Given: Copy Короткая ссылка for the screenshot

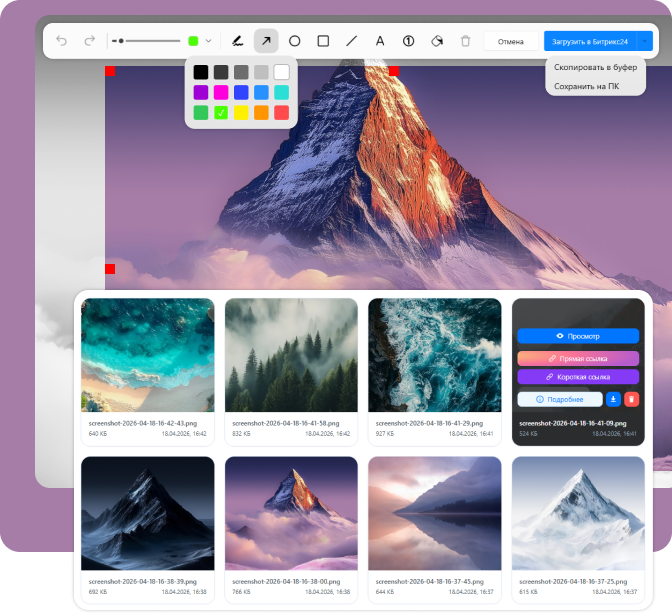Looking at the screenshot, I should [x=578, y=377].
